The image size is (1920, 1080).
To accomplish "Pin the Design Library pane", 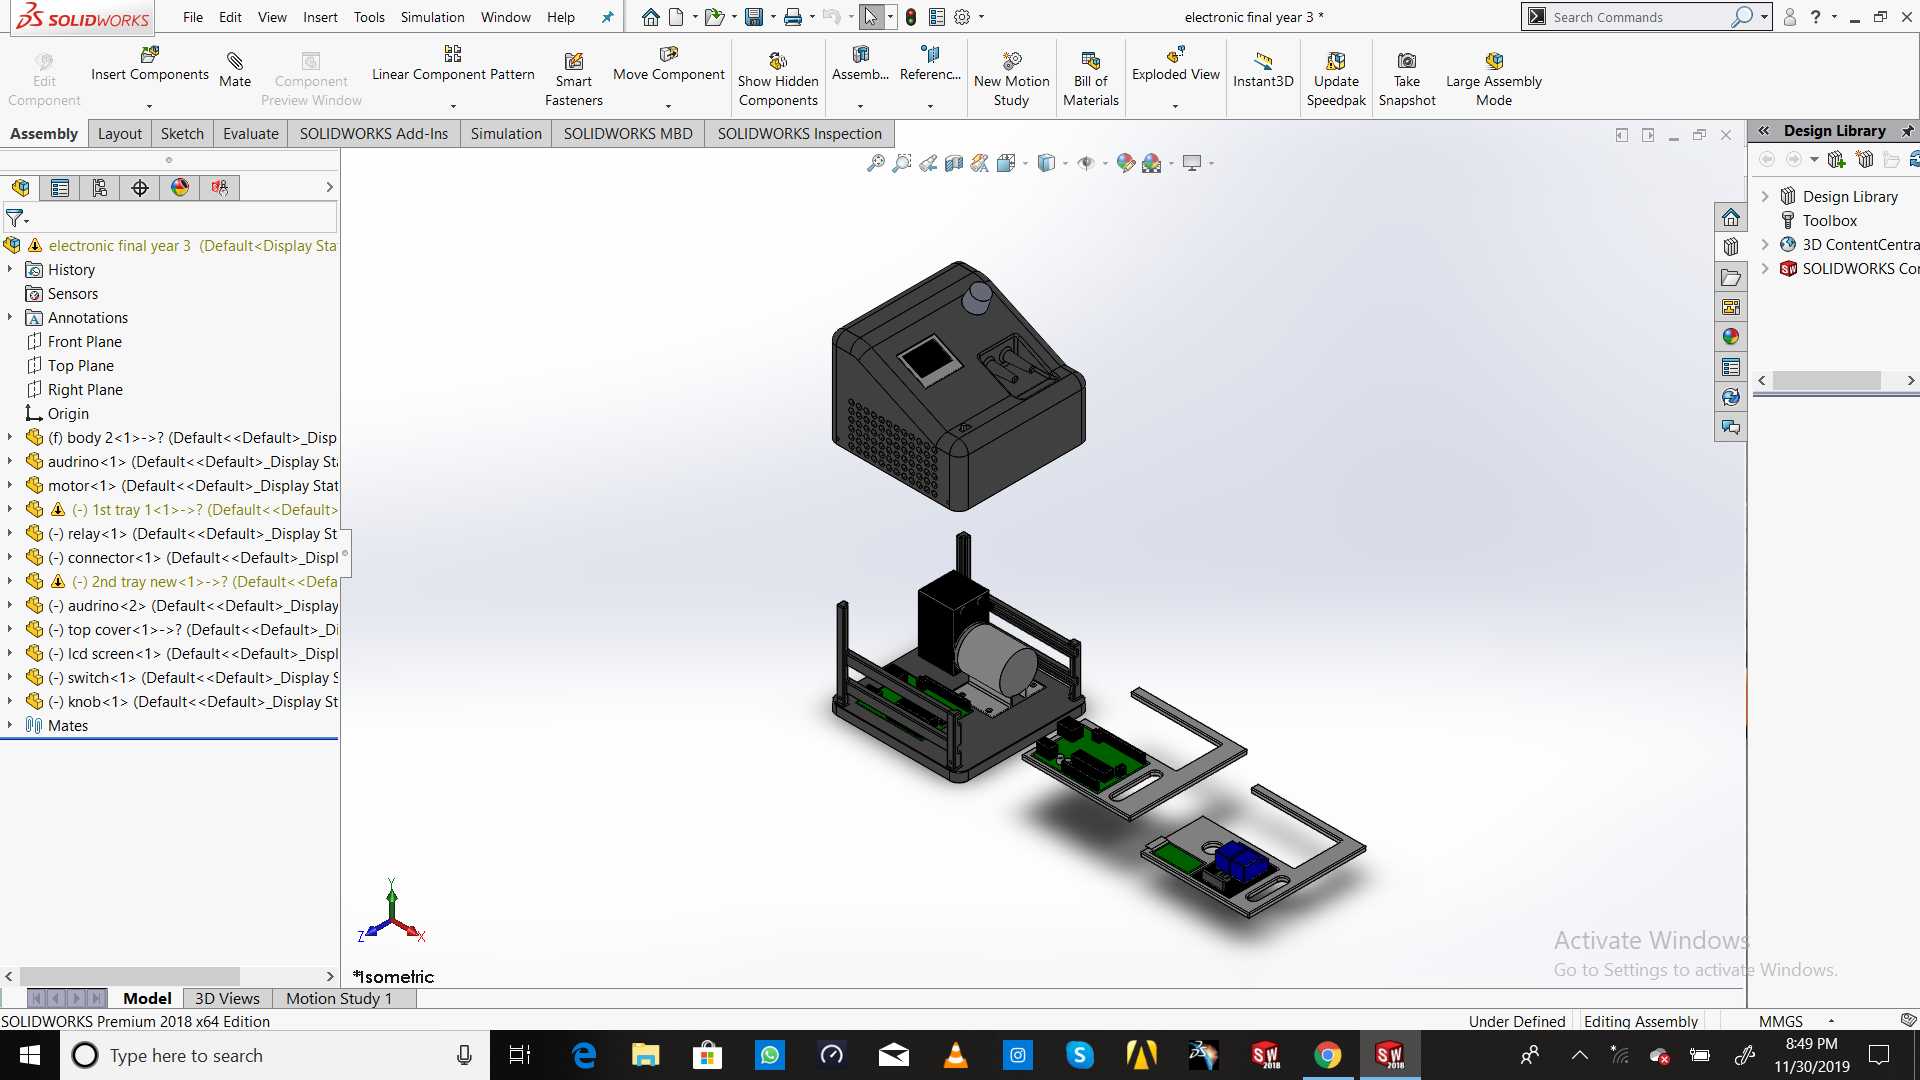I will tap(1908, 131).
